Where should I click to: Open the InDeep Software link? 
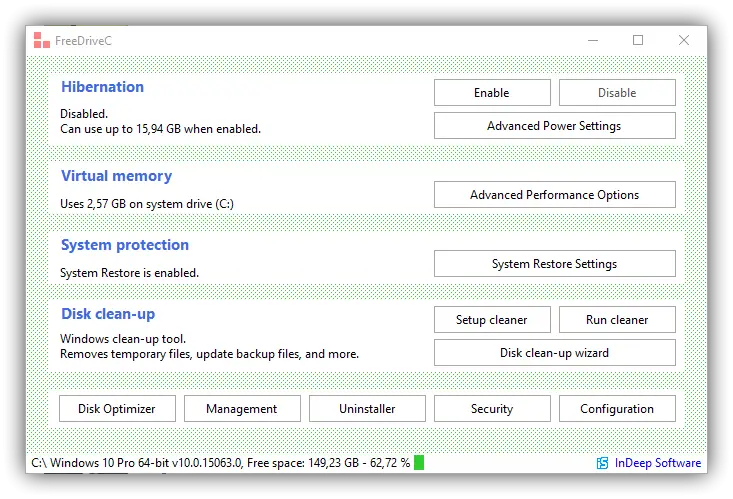pyautogui.click(x=656, y=463)
